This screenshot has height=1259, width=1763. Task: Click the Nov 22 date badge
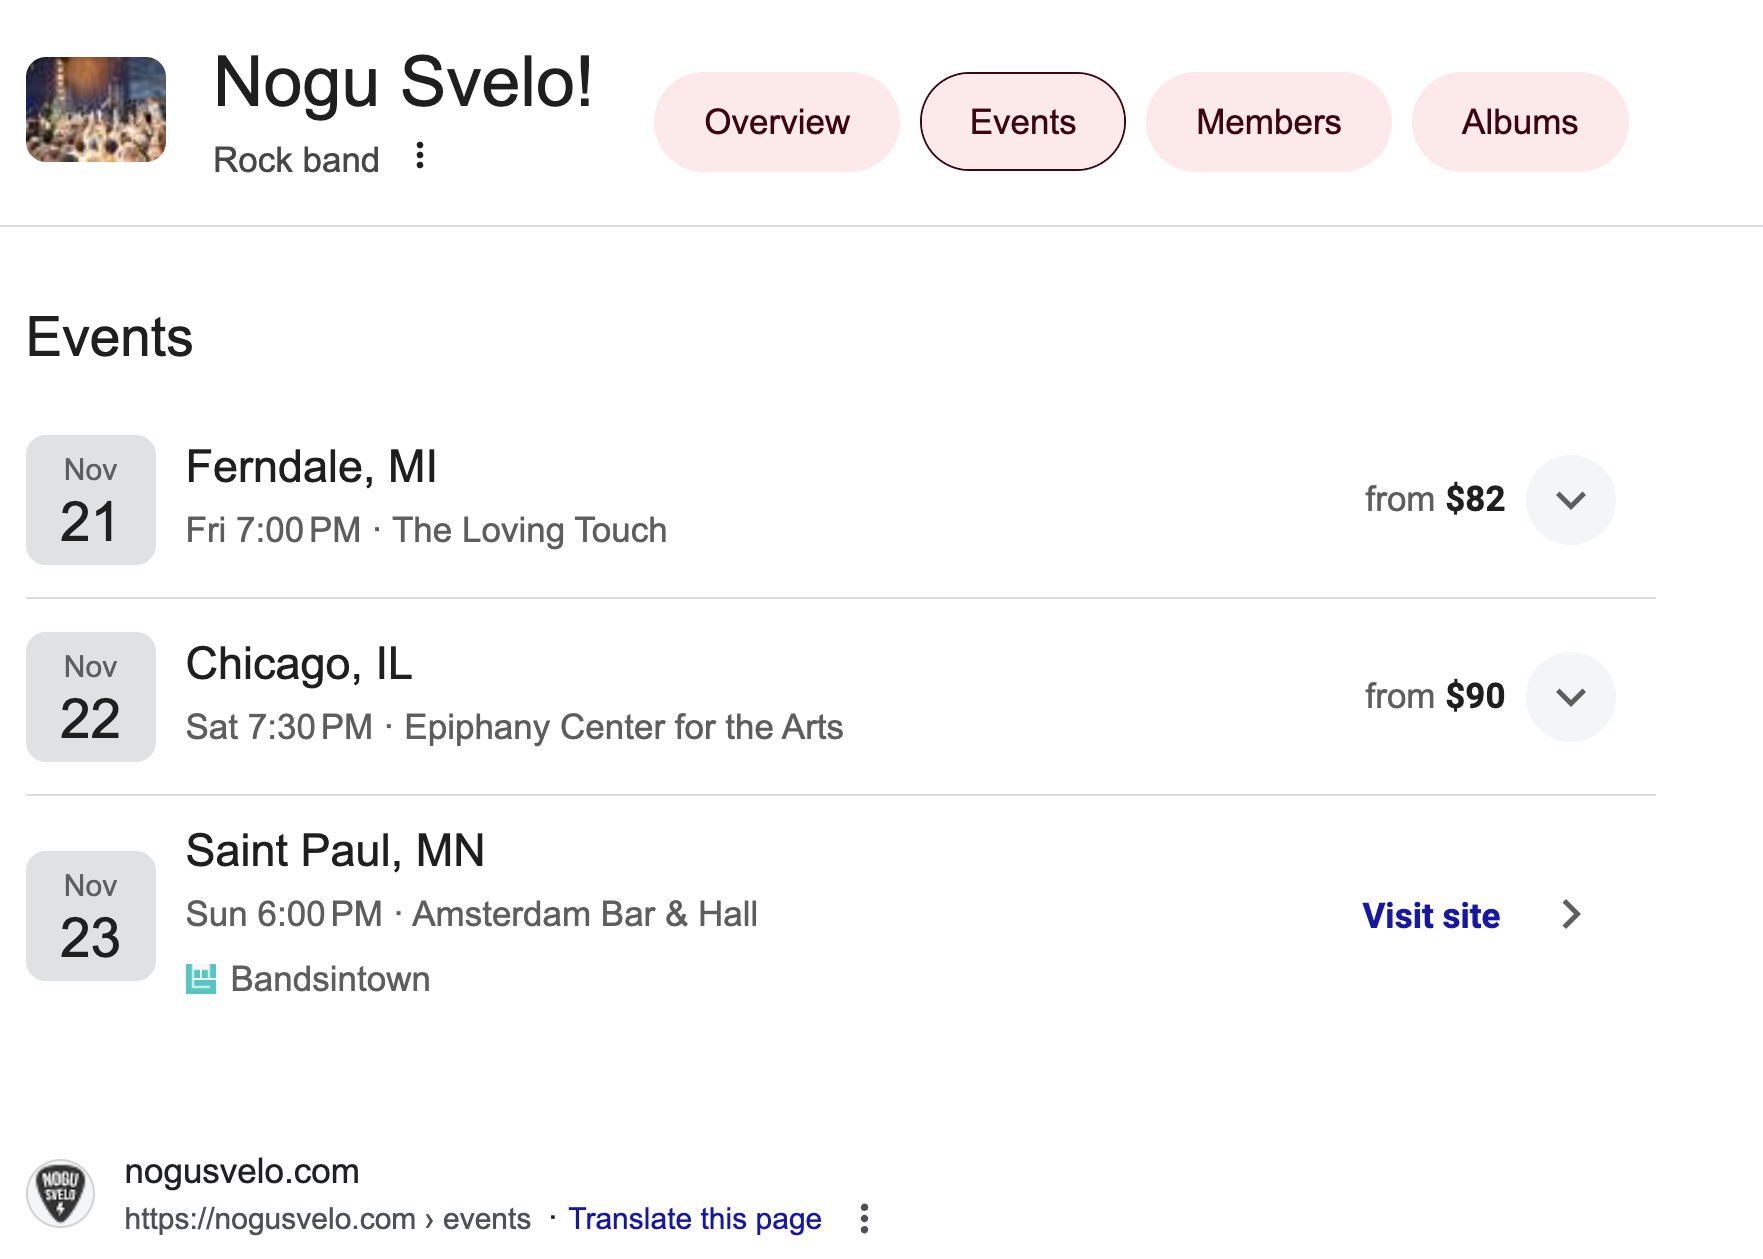pos(91,697)
